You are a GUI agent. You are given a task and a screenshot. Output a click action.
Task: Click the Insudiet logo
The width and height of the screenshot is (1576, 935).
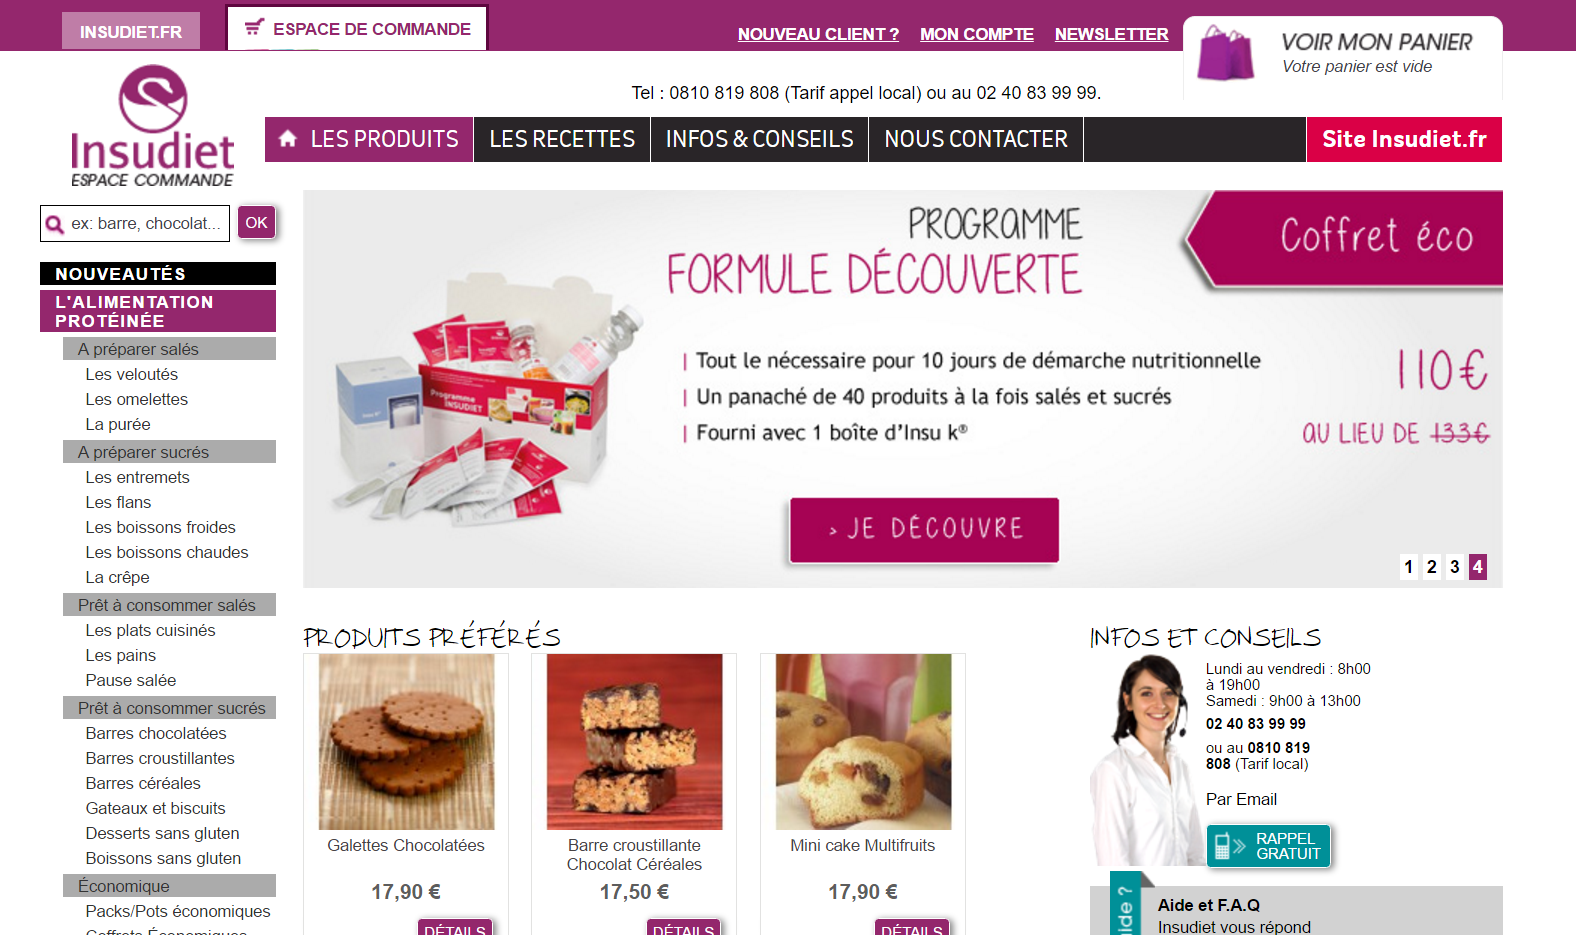point(152,127)
